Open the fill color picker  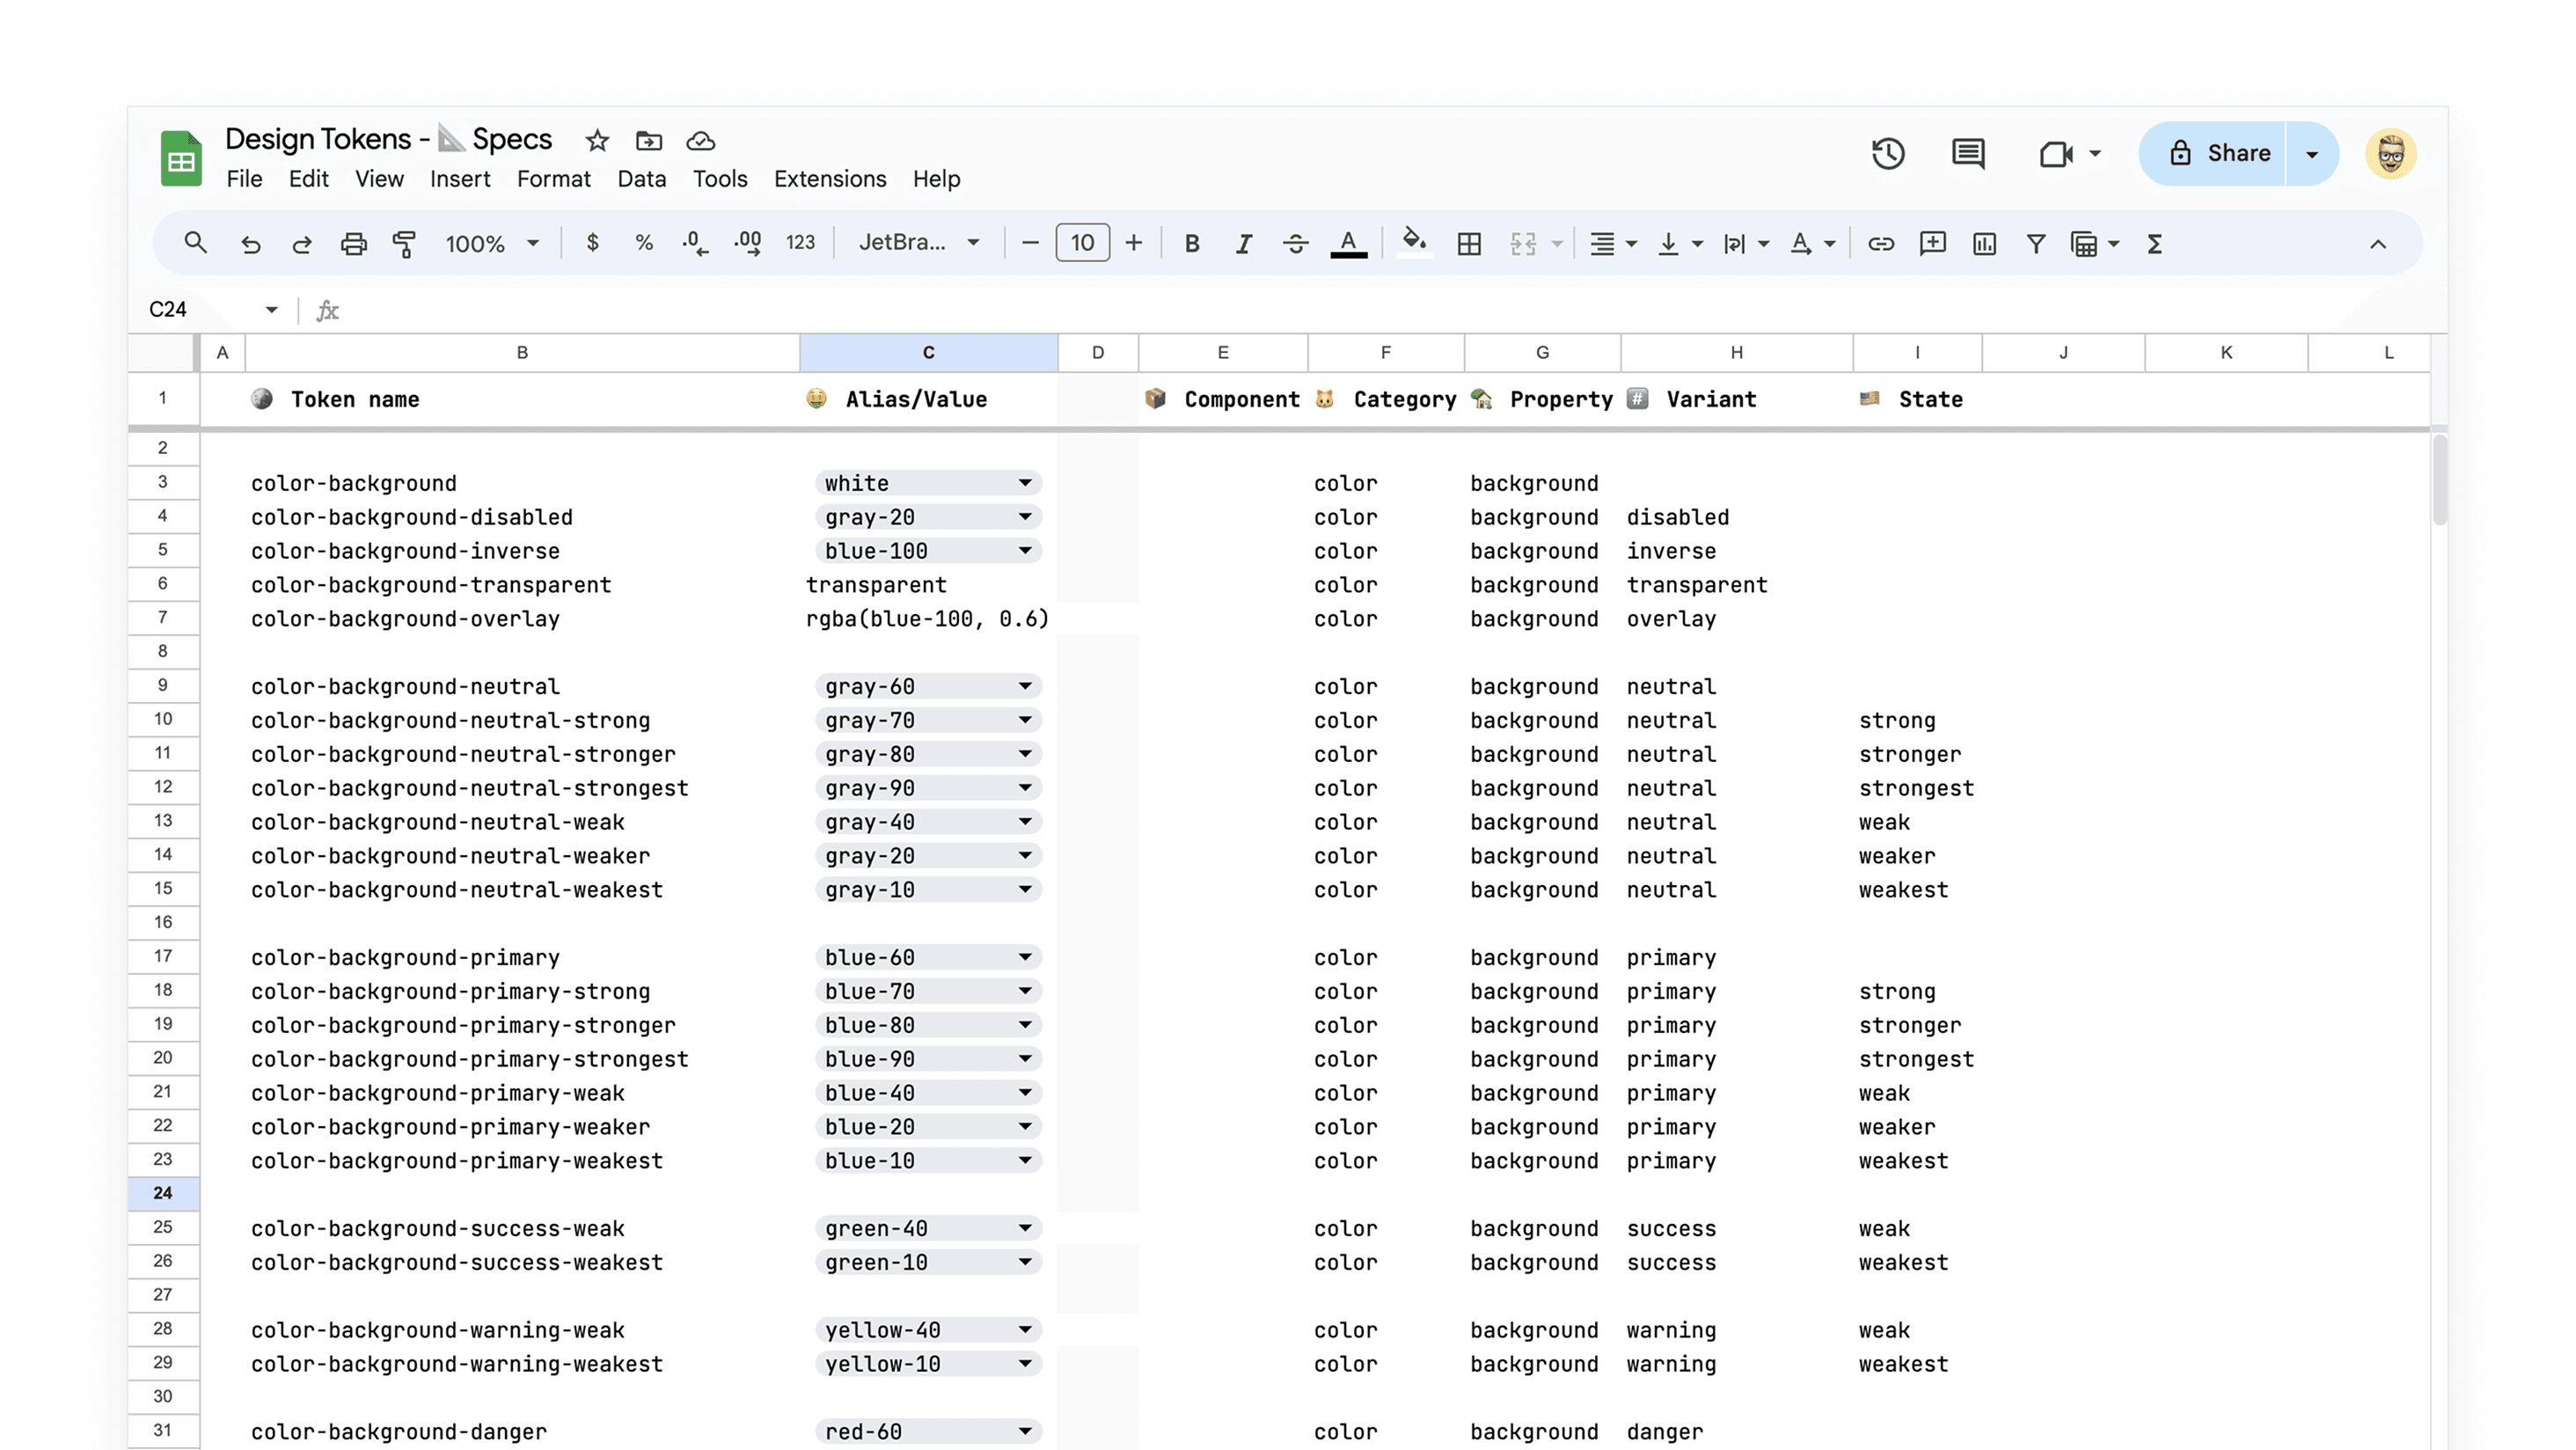coord(1414,243)
